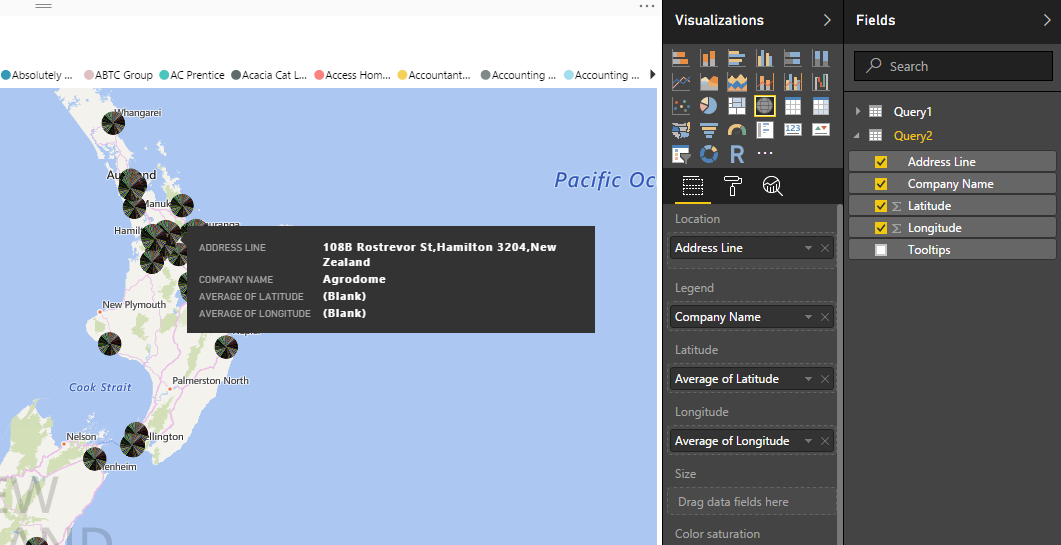Uncheck the Address Line field
This screenshot has width=1061, height=545.
(x=881, y=162)
